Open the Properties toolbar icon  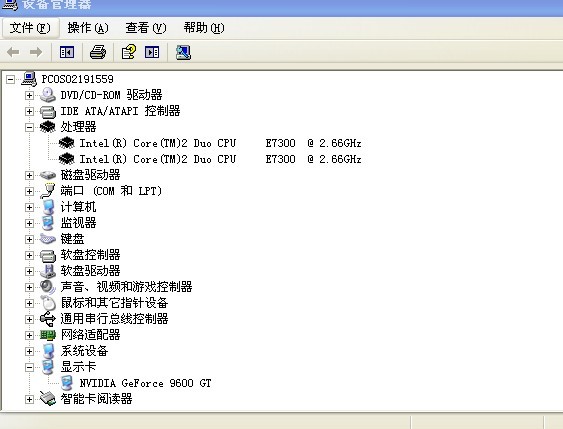tap(129, 52)
